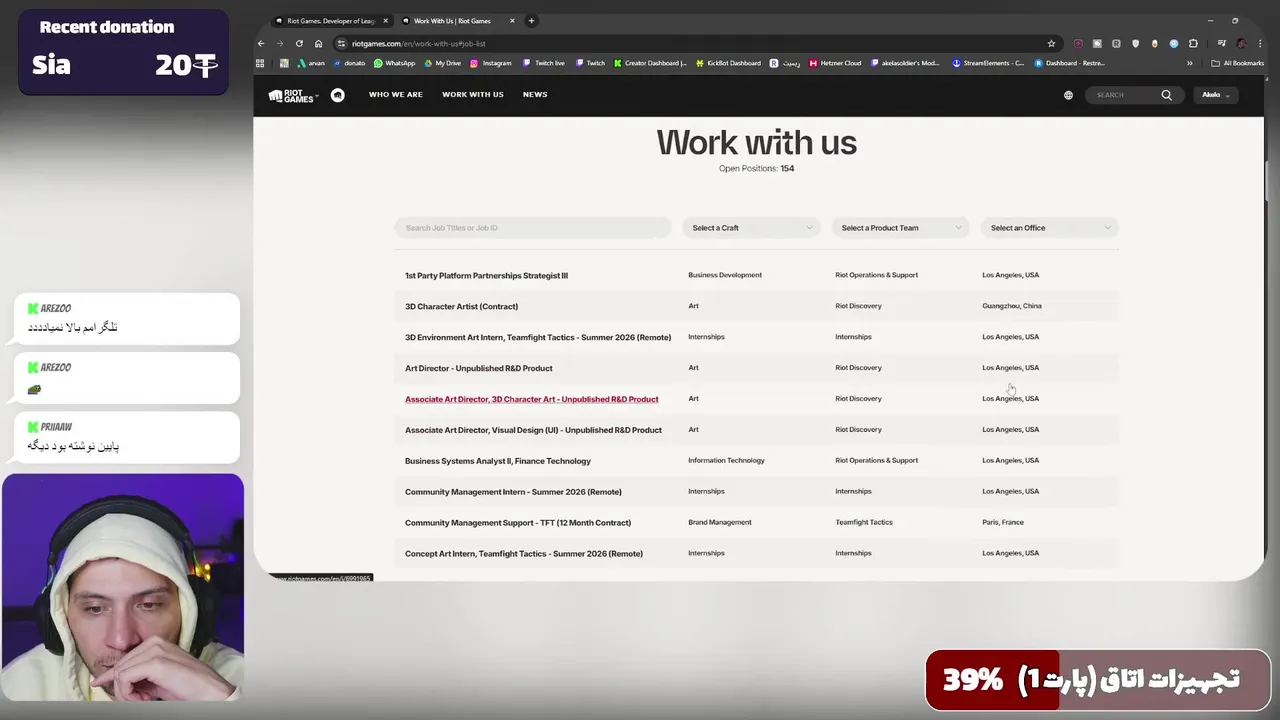This screenshot has width=1280, height=720.
Task: Open the fist icon next to Riot logo
Action: (x=338, y=95)
